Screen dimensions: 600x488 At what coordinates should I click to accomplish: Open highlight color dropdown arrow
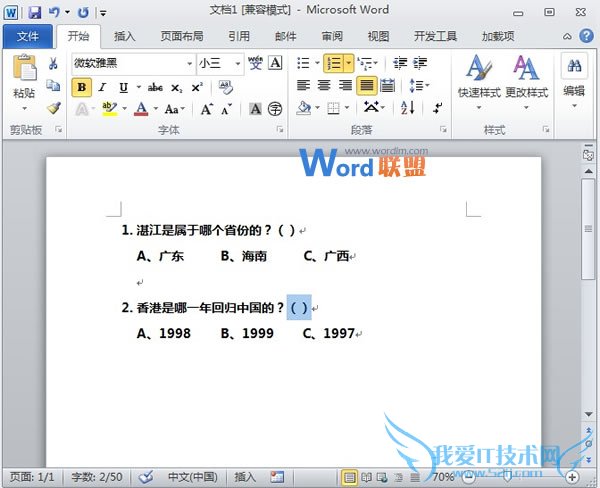pyautogui.click(x=125, y=109)
